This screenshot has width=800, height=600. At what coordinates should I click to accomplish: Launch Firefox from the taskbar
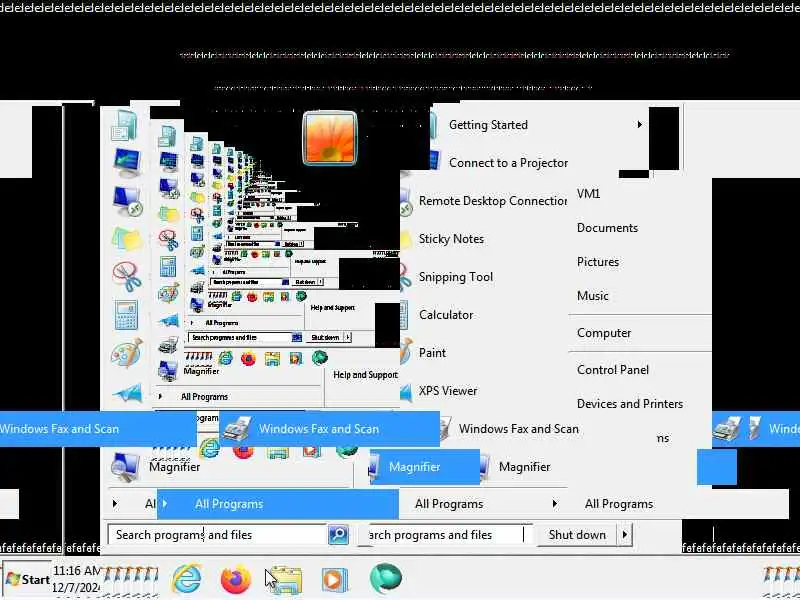point(236,579)
